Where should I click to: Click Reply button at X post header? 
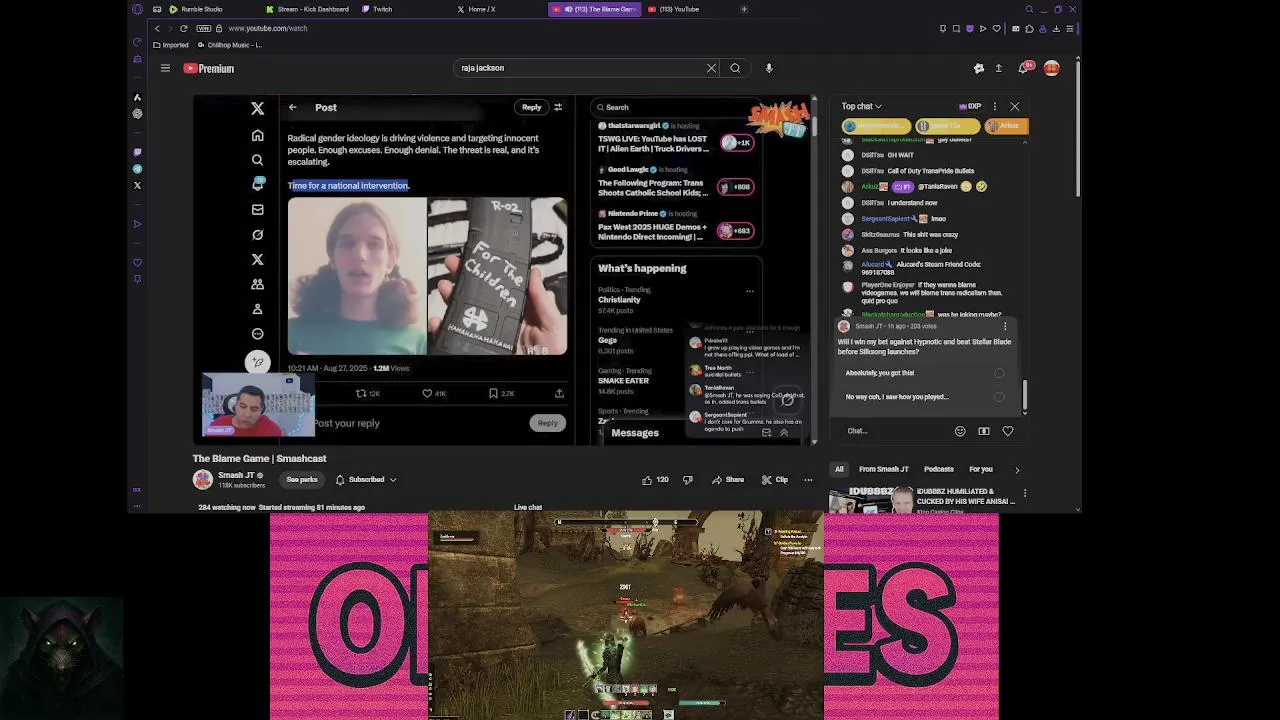click(x=531, y=107)
